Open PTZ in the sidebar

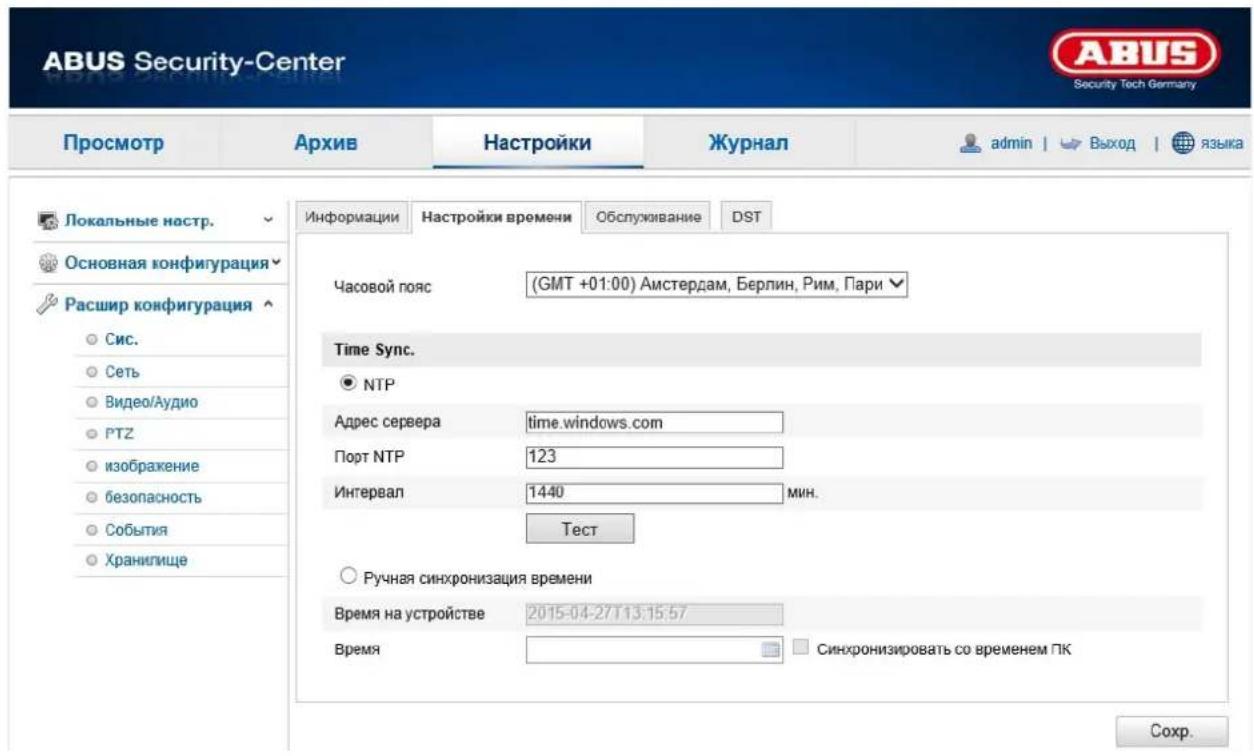119,435
